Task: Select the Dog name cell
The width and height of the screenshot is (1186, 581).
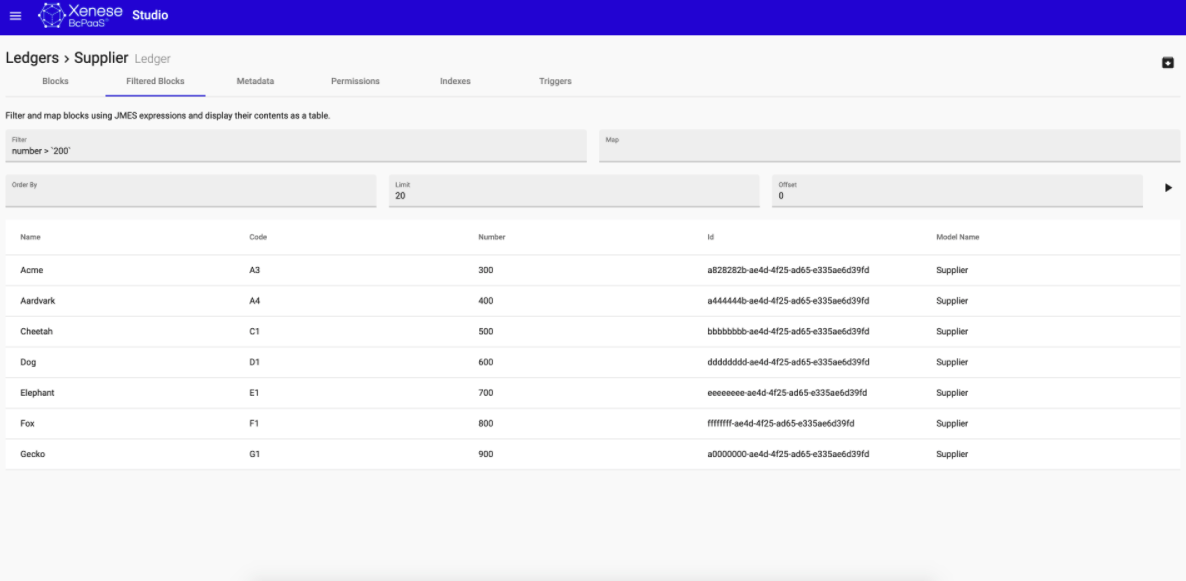Action: [x=28, y=362]
